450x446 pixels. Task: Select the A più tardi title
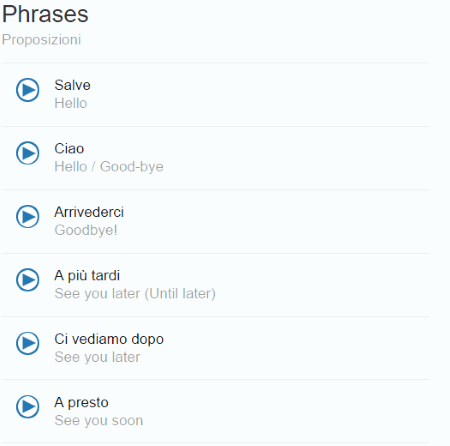pos(87,276)
